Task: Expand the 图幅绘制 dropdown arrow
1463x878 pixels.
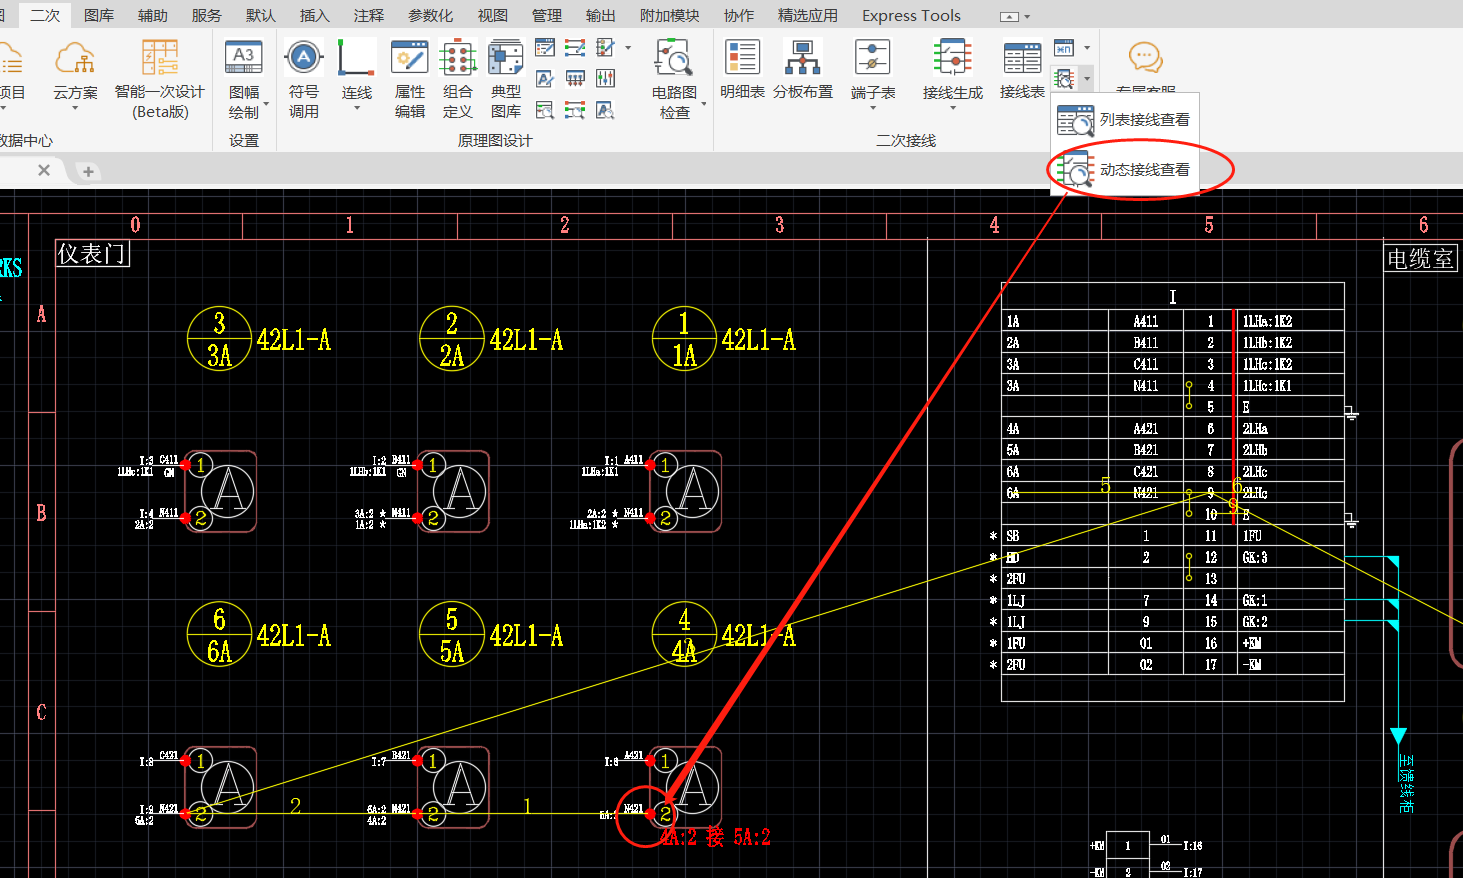Action: pos(266,104)
